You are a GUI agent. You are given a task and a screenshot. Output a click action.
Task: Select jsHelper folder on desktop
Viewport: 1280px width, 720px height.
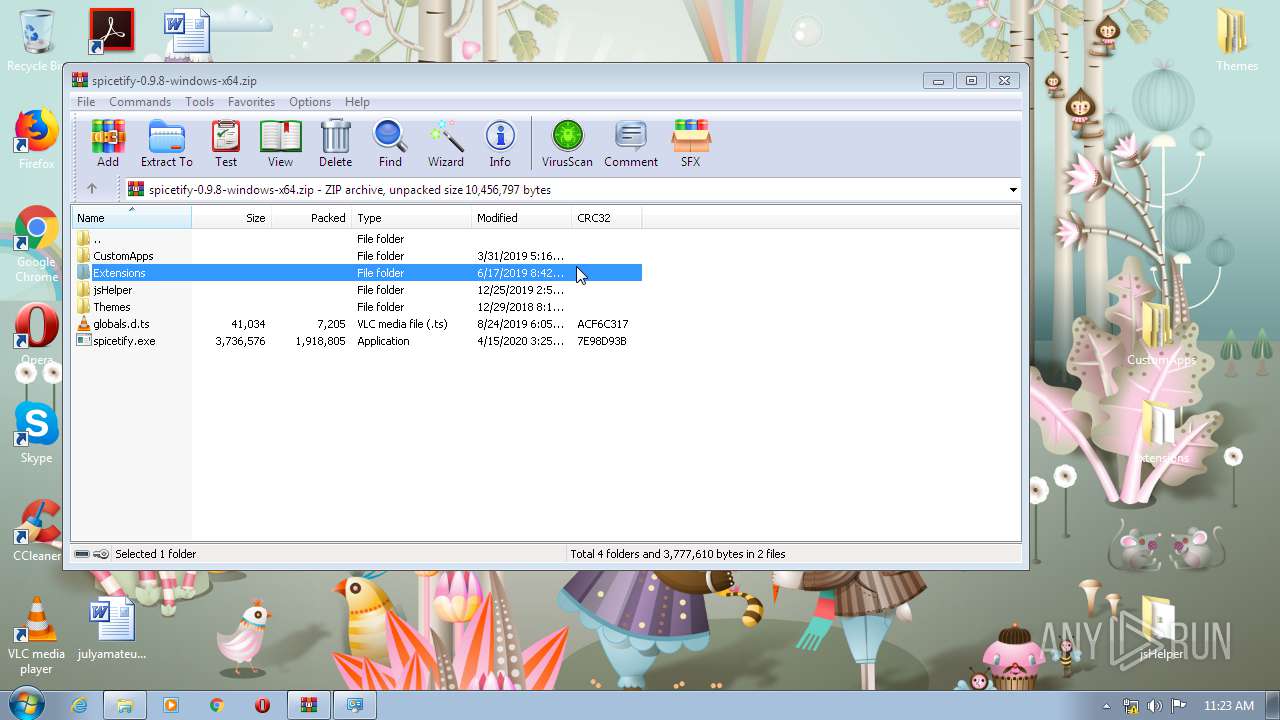(x=1161, y=628)
